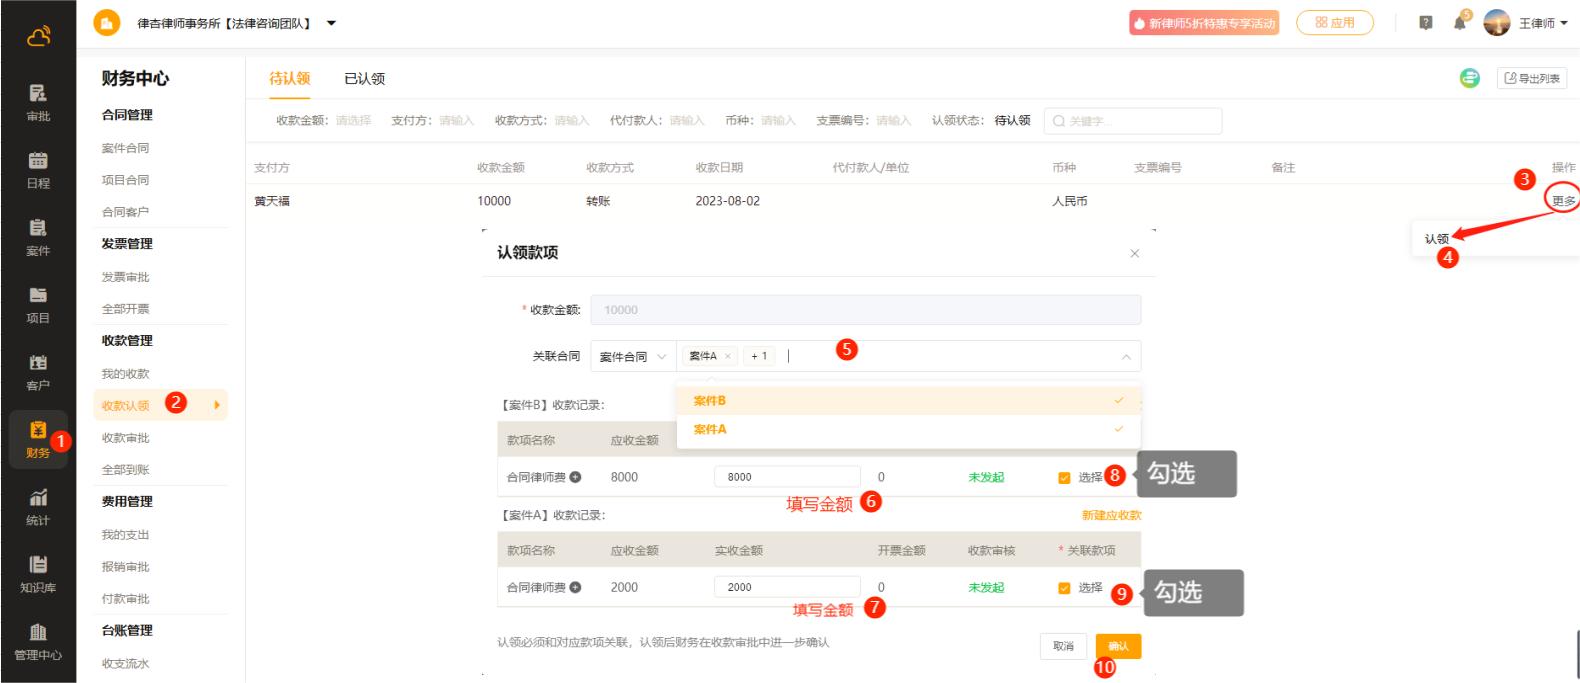Click the help question mark icon
The image size is (1580, 683).
[x=1425, y=23]
